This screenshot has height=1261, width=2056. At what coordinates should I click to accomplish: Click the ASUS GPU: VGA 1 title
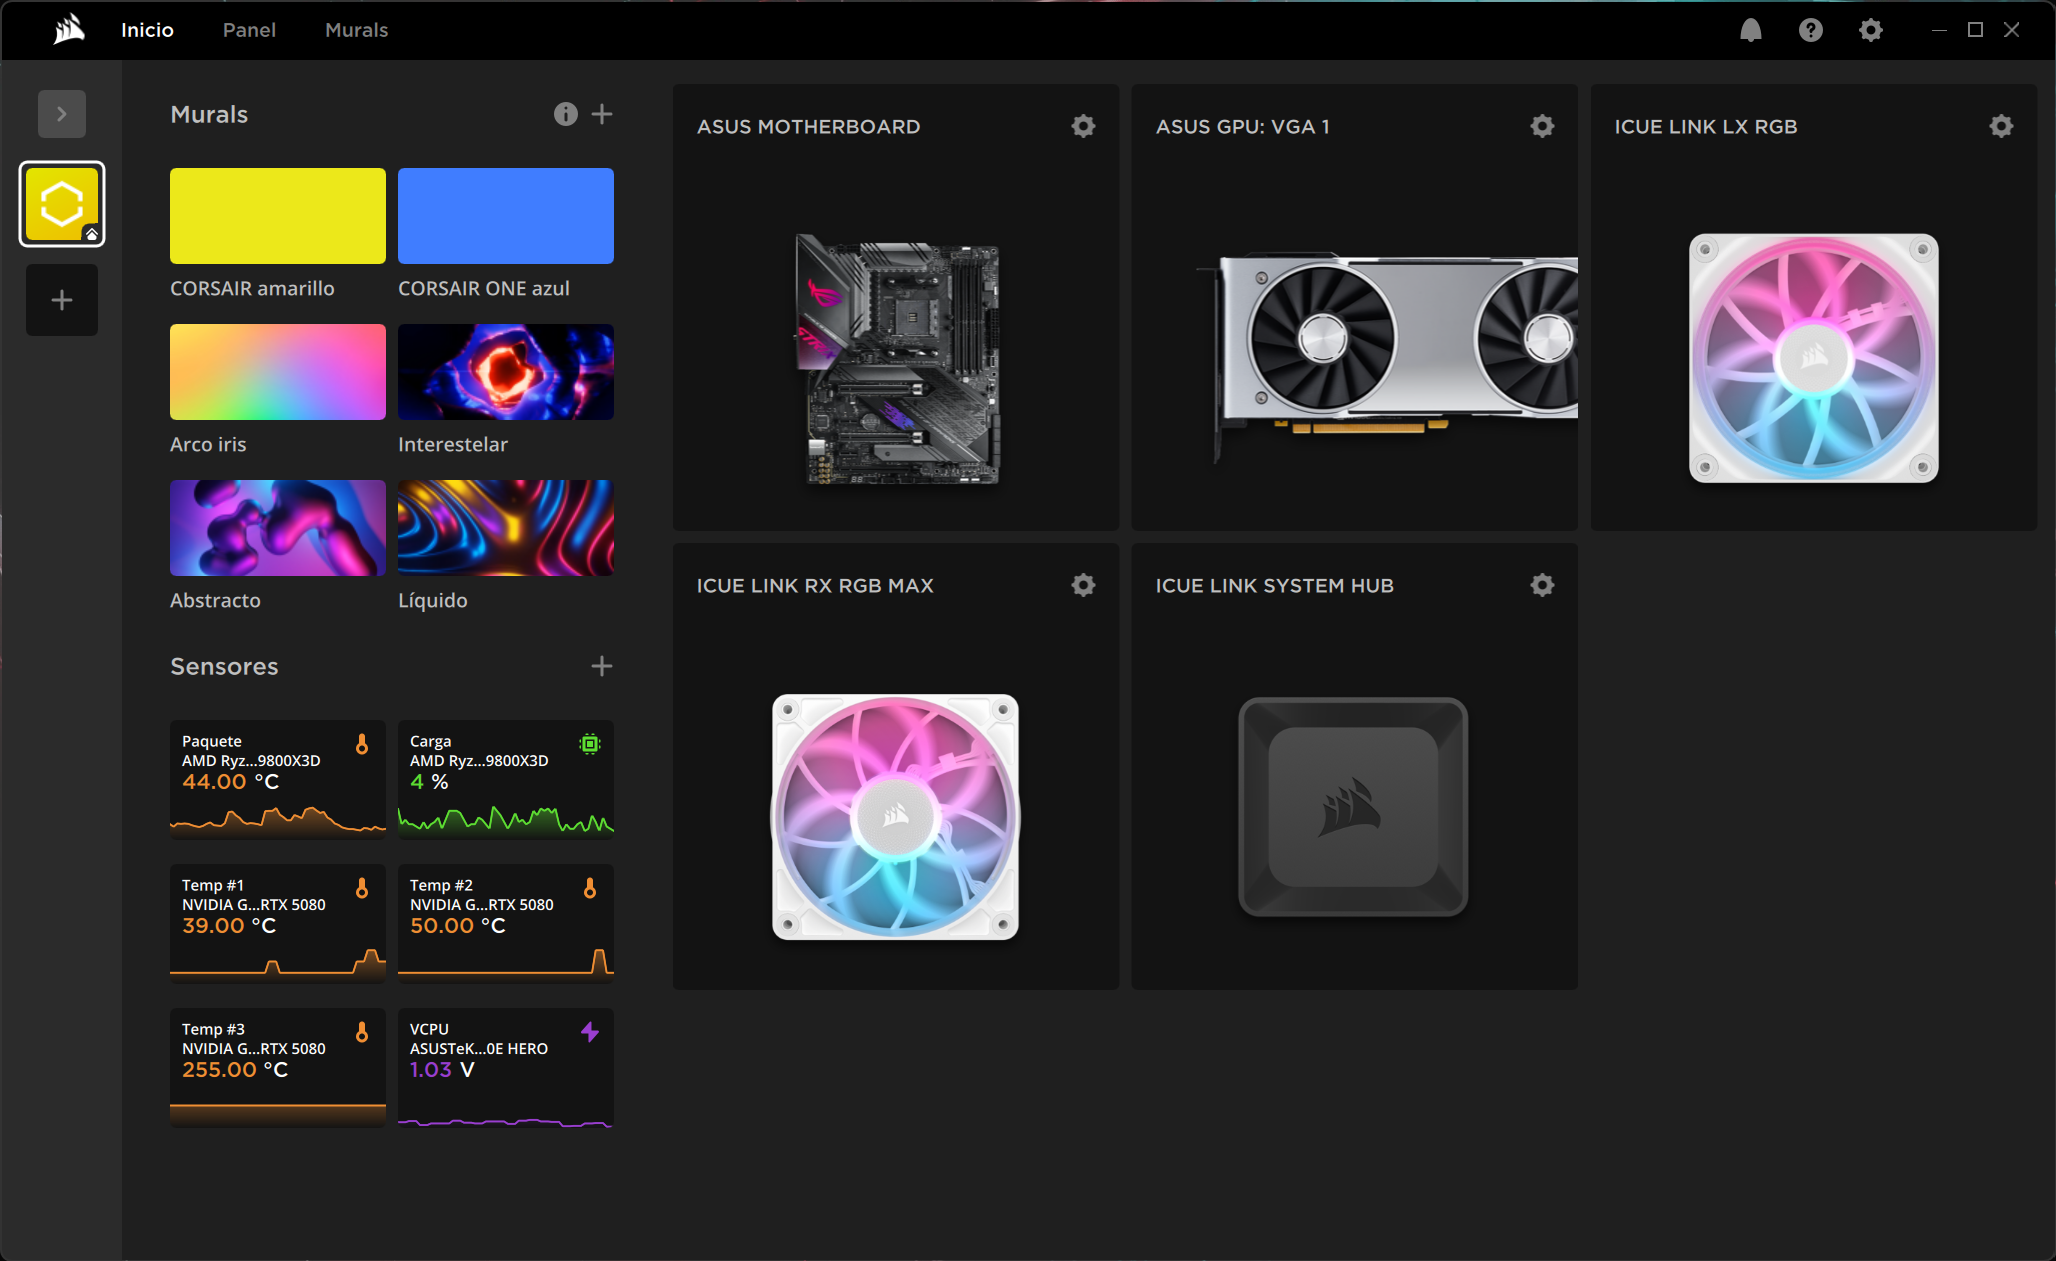click(1243, 127)
